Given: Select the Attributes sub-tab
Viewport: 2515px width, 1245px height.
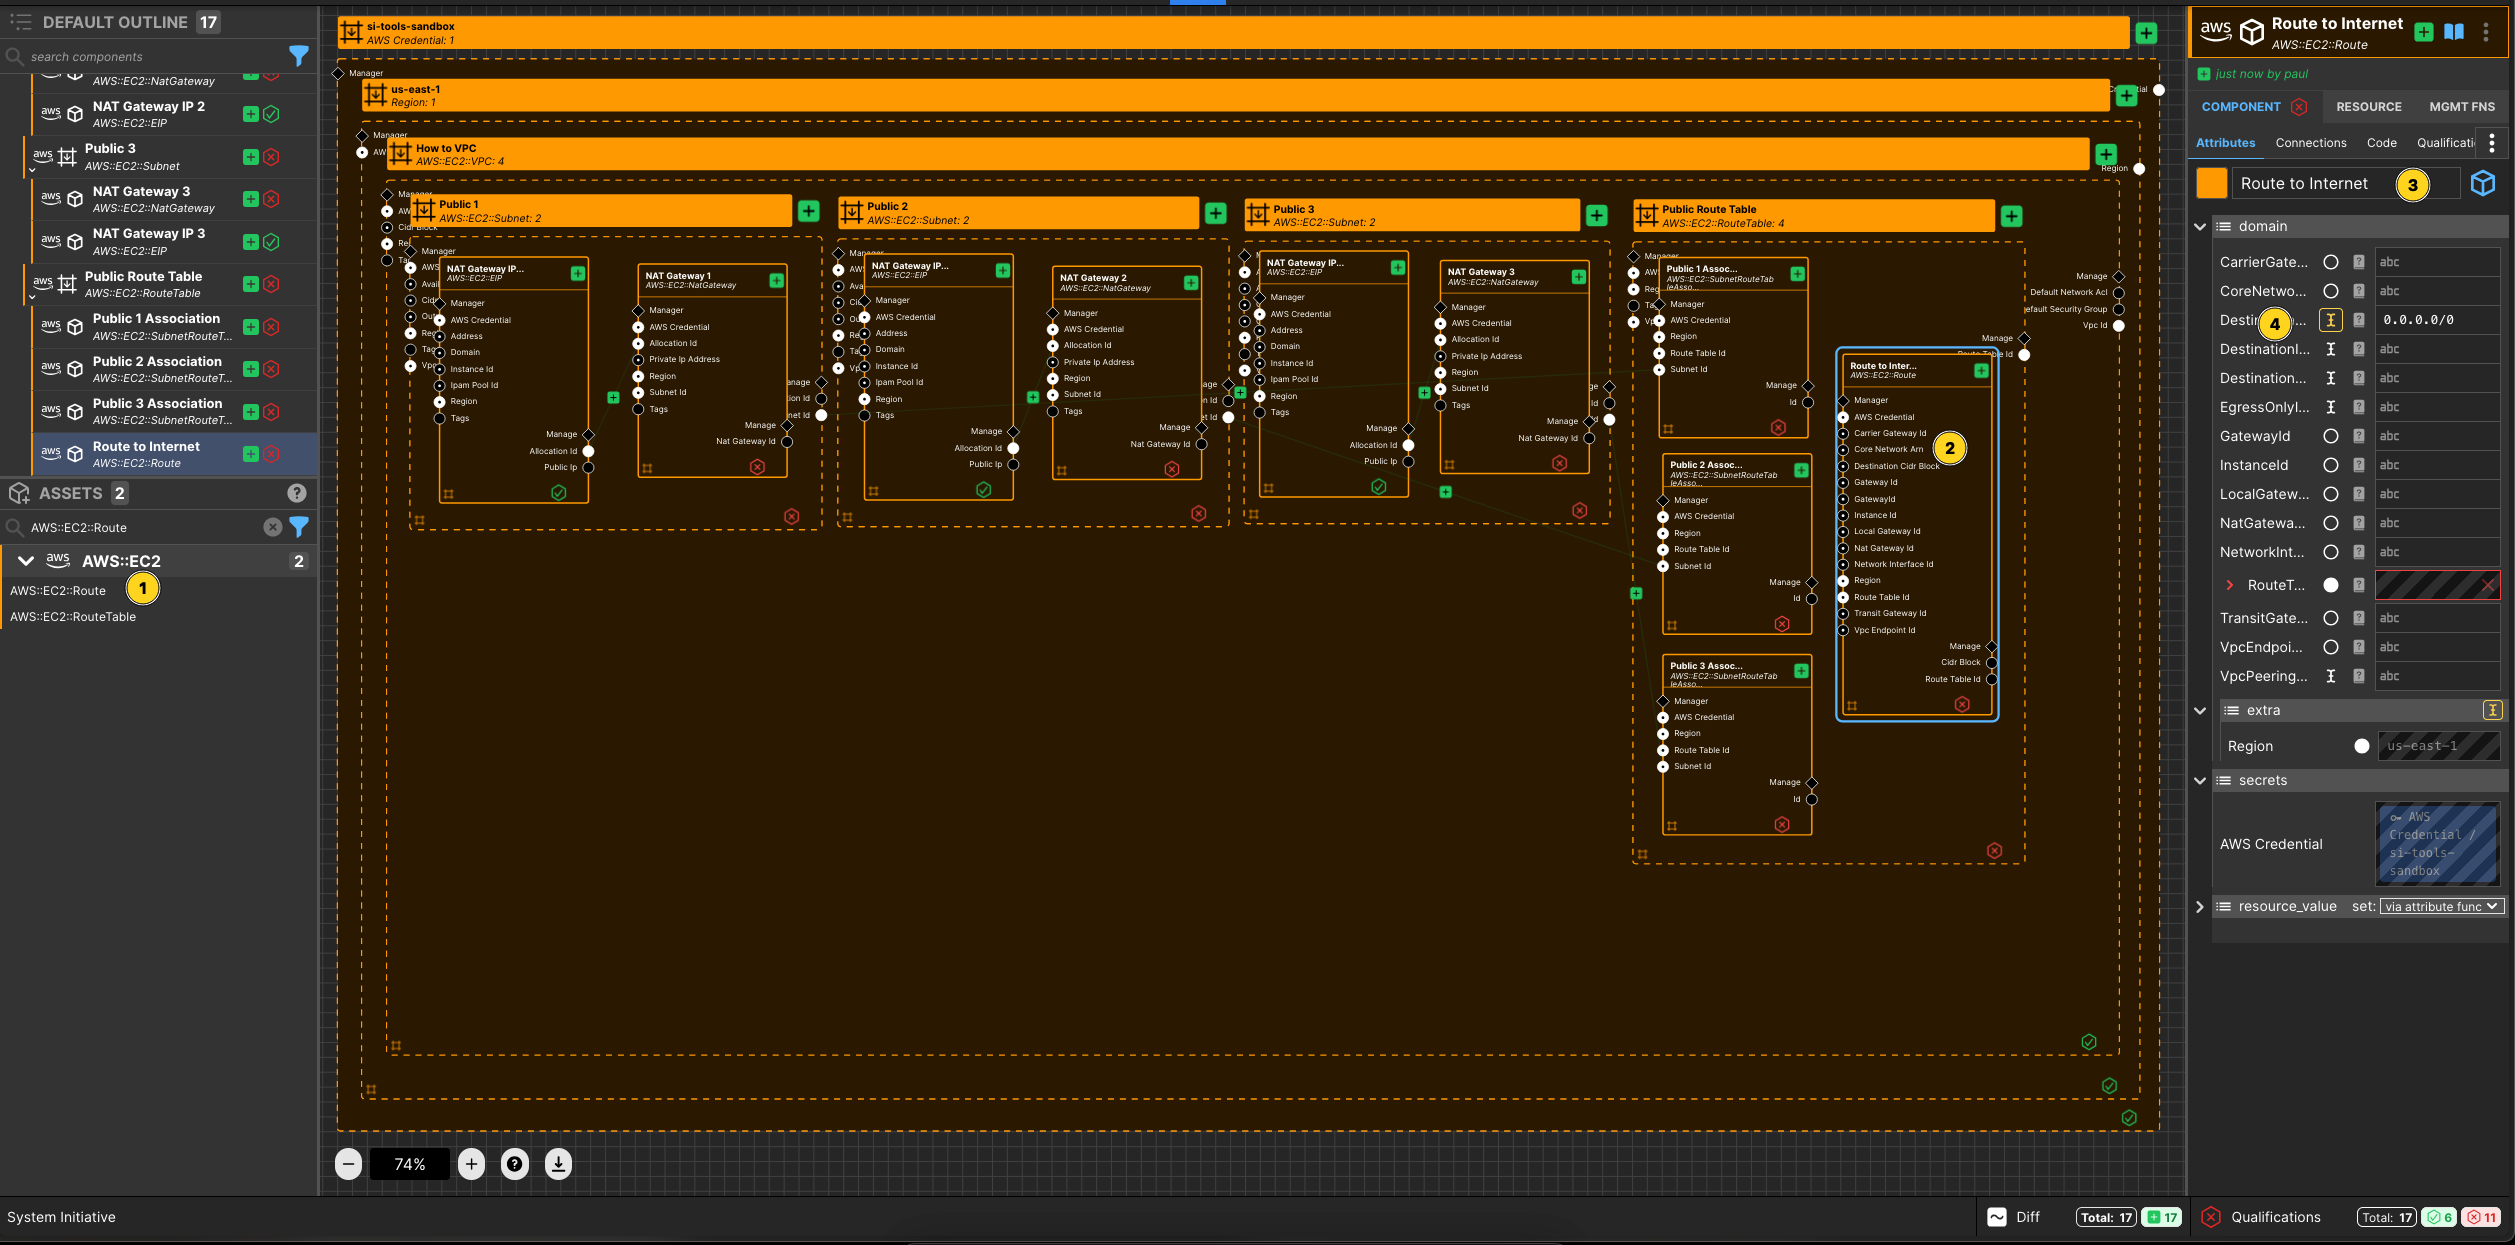Looking at the screenshot, I should (2225, 143).
